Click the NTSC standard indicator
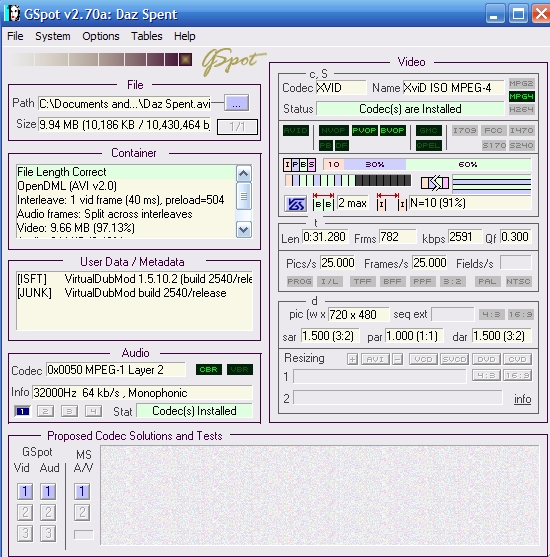This screenshot has width=550, height=557. [x=518, y=281]
